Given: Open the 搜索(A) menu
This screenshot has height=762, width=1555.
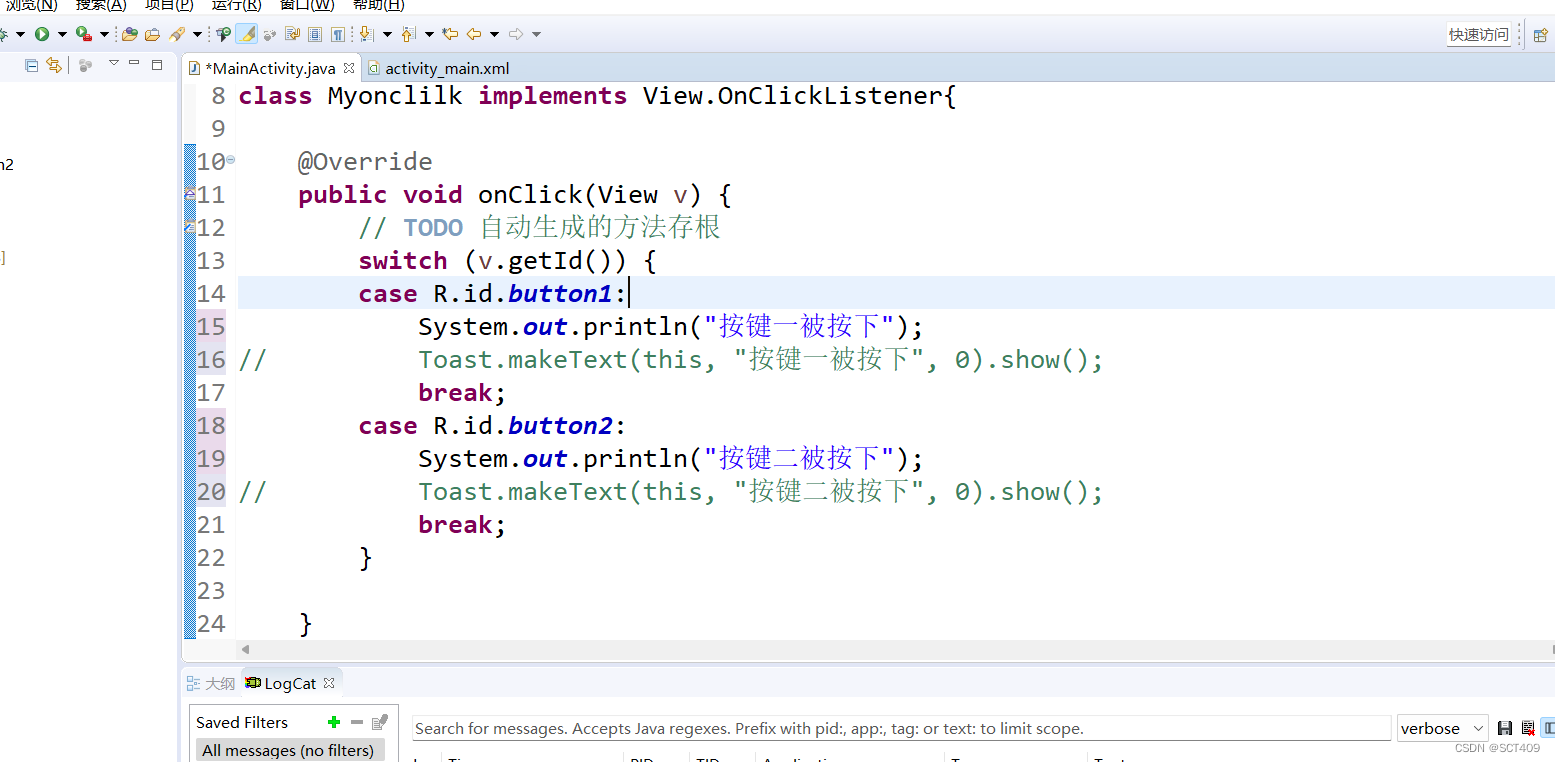Looking at the screenshot, I should [x=101, y=5].
